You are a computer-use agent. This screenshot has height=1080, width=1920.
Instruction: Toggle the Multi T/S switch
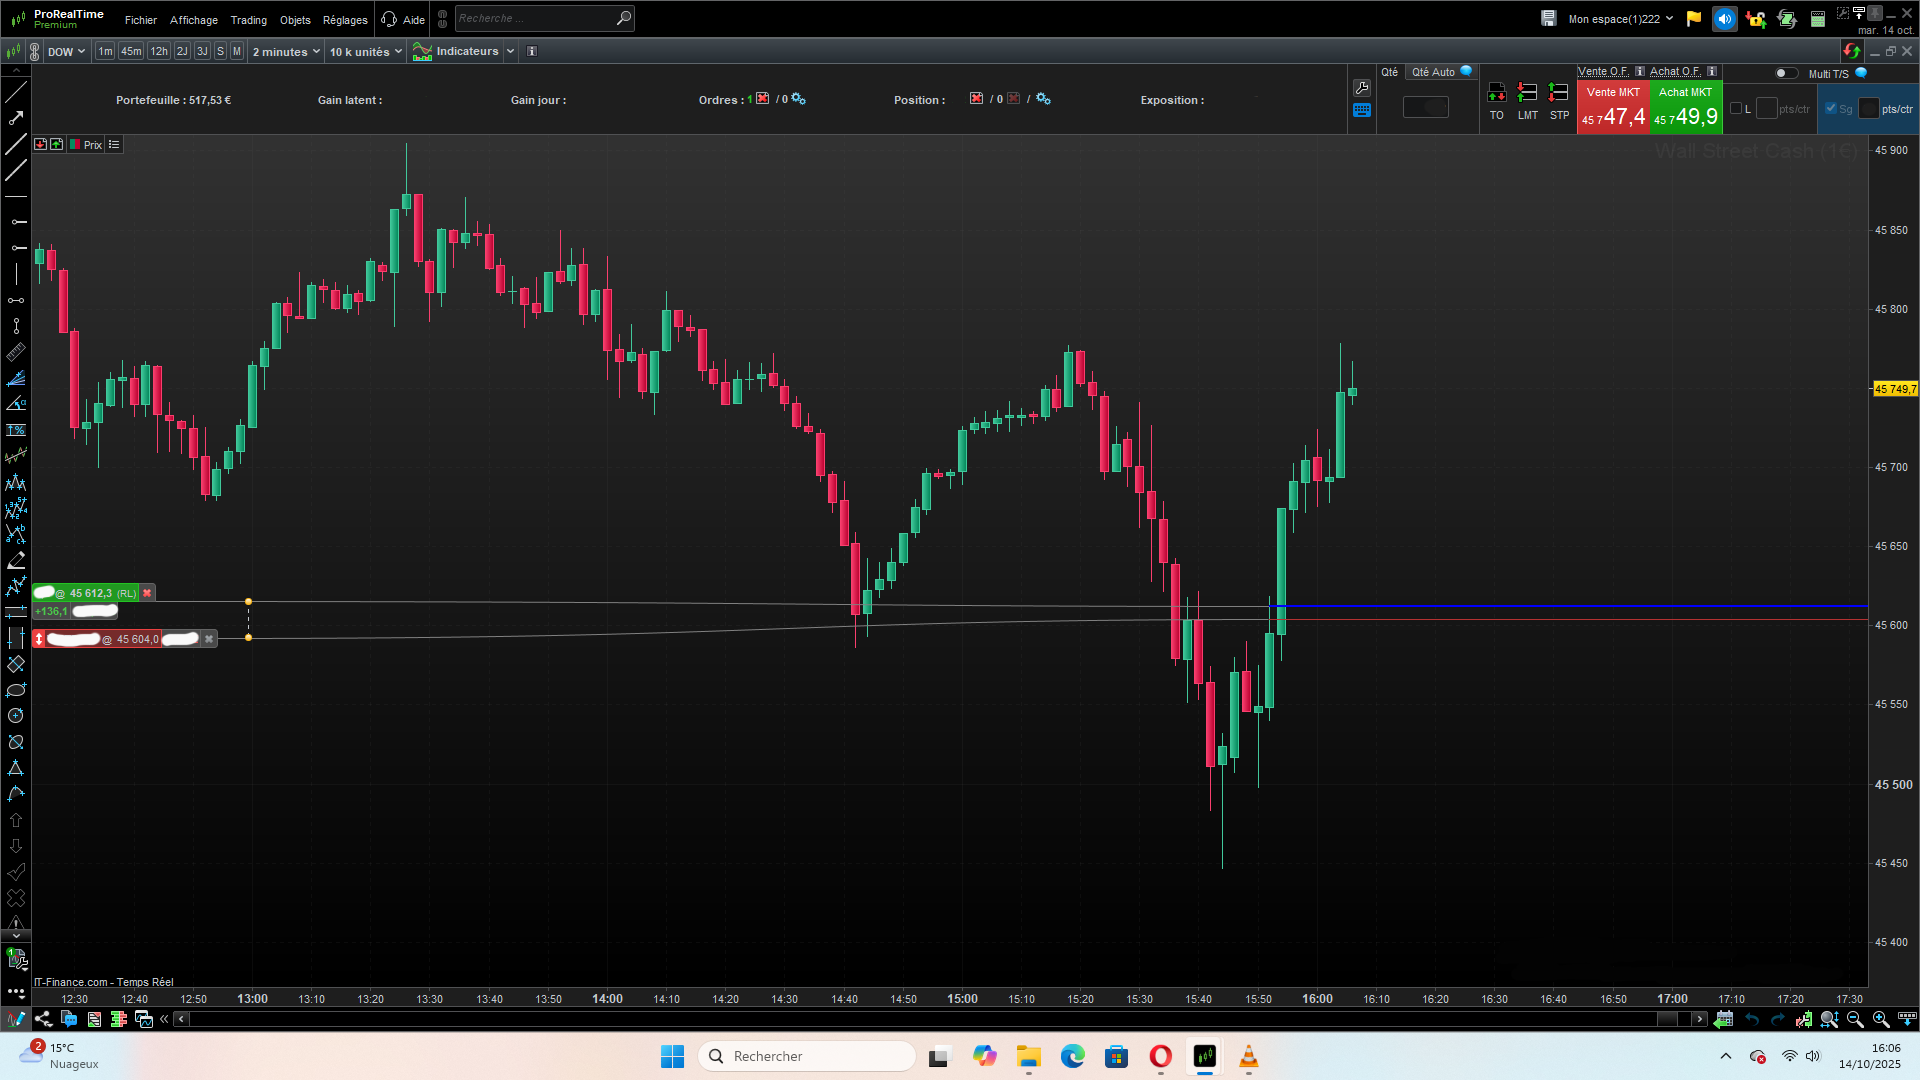point(1785,73)
